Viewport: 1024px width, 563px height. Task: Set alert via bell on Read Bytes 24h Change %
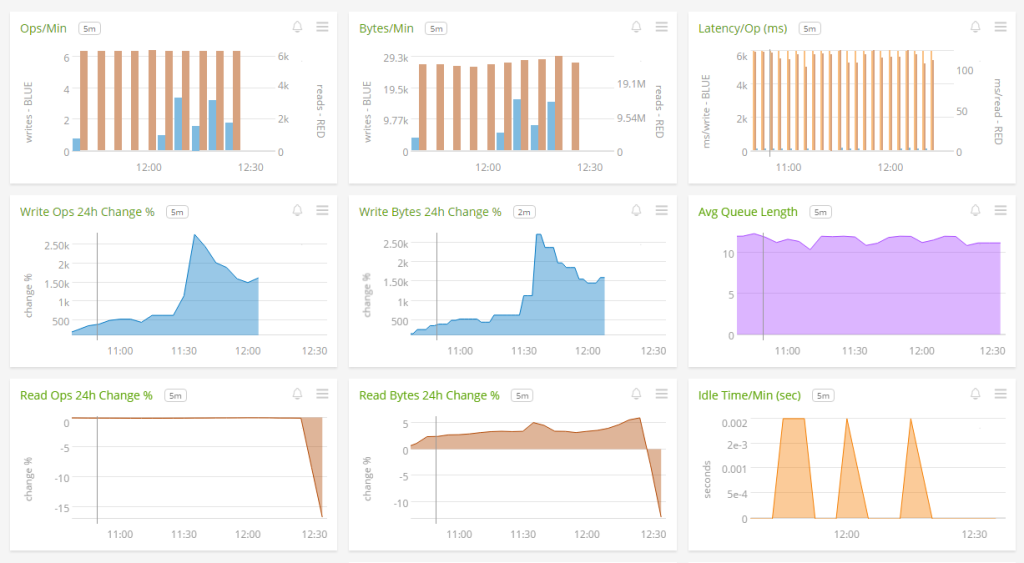point(636,395)
